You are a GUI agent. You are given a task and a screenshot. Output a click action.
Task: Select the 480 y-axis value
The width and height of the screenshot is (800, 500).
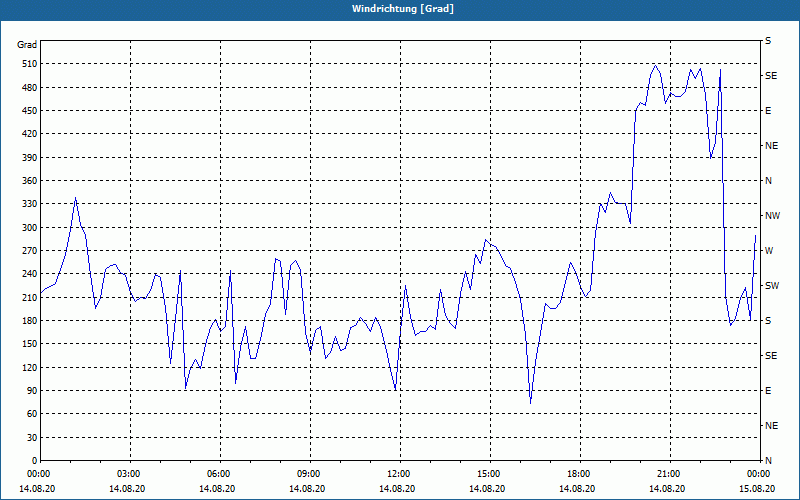click(30, 88)
